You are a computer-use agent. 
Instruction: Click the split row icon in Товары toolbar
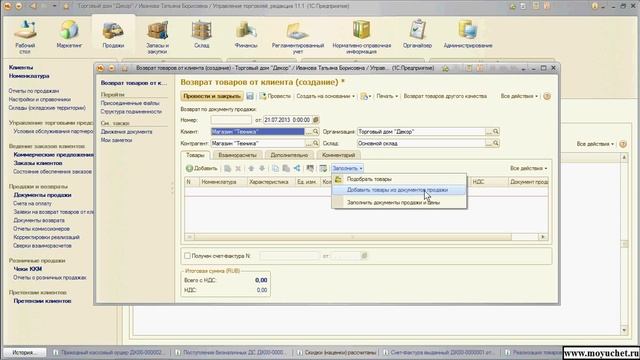pos(297,168)
